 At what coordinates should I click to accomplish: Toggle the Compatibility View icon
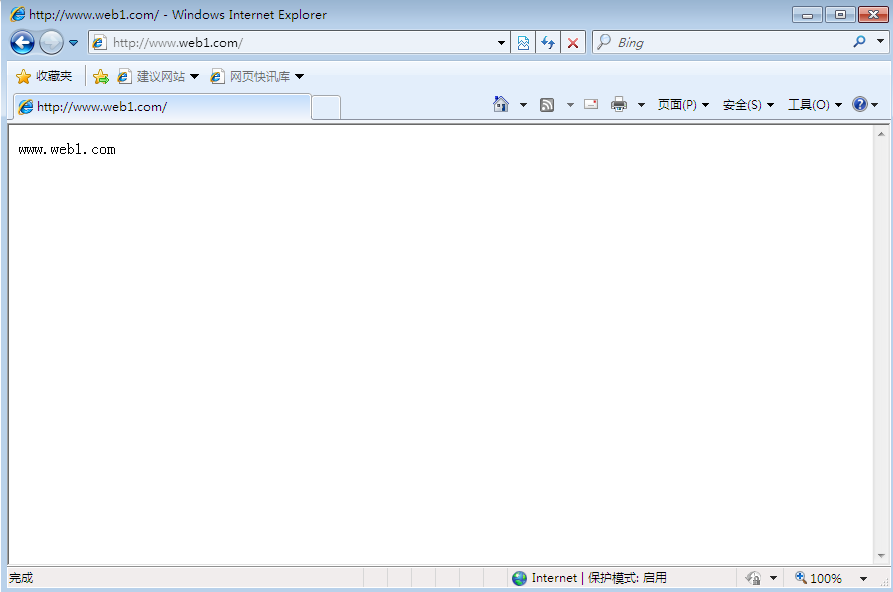523,43
